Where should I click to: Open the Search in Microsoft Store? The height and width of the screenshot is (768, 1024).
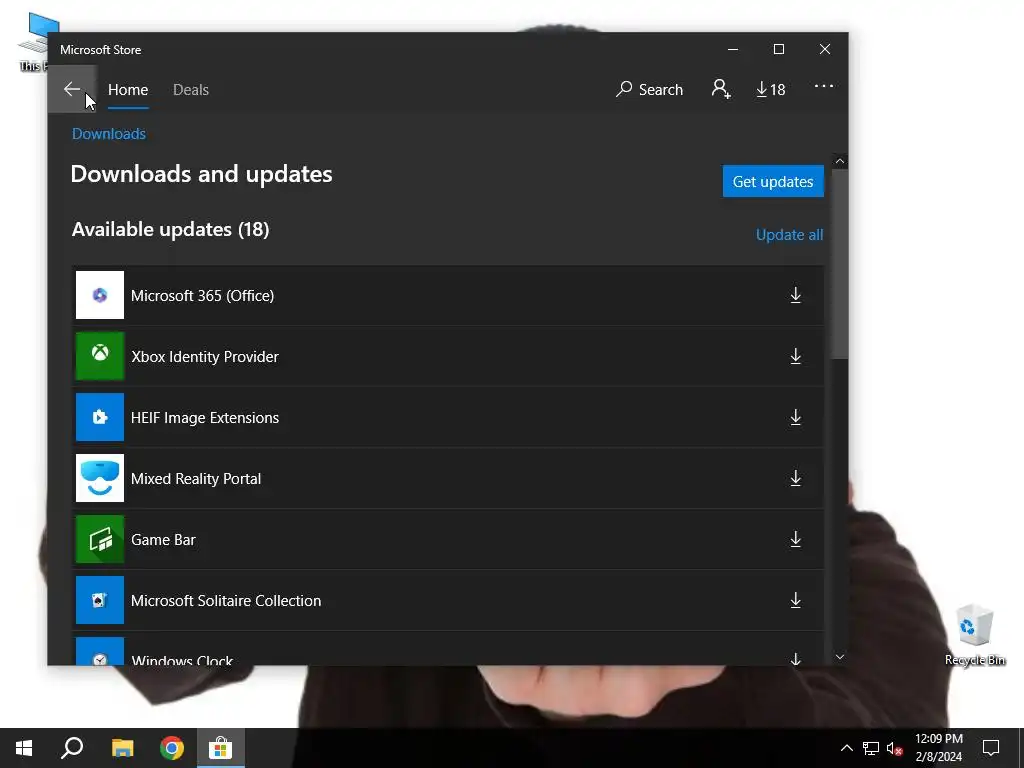649,89
